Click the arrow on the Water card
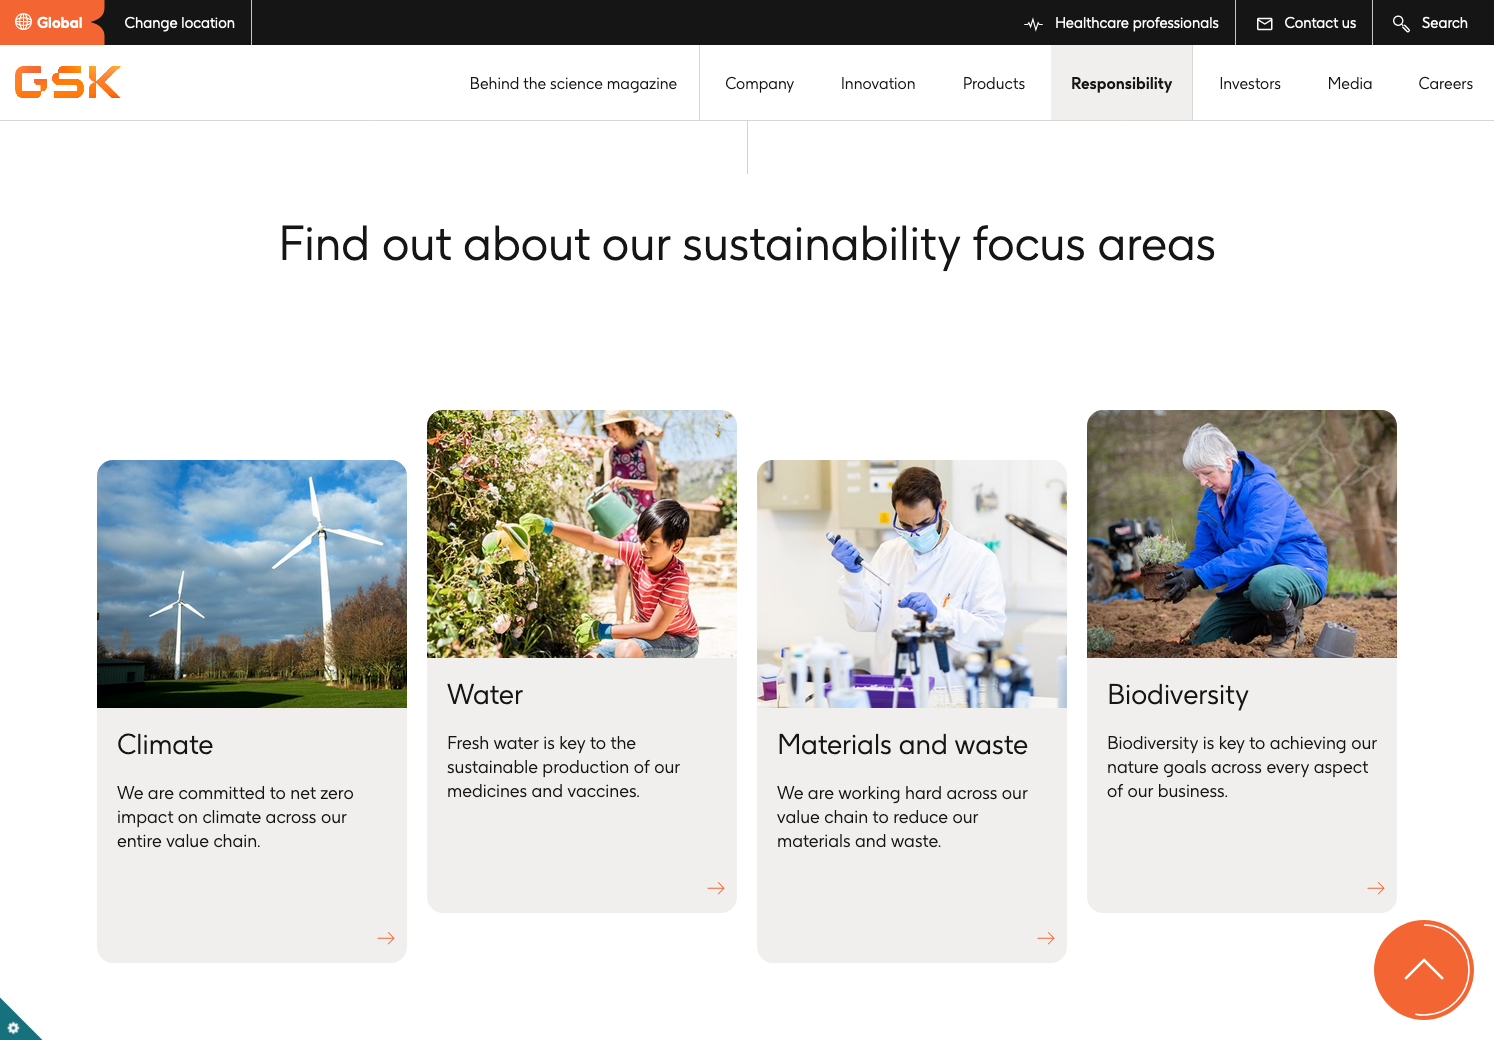Screen dimensions: 1494x1040 (x=716, y=888)
